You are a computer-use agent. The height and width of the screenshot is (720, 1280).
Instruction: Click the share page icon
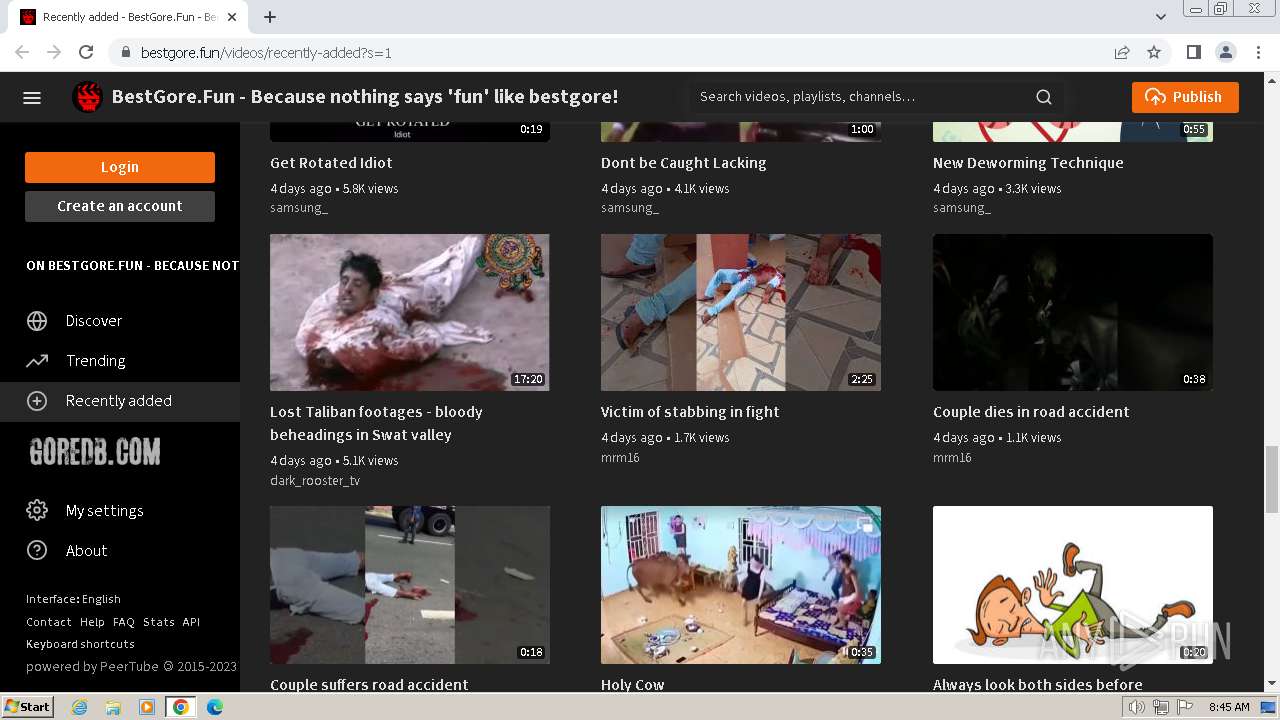pyautogui.click(x=1122, y=53)
